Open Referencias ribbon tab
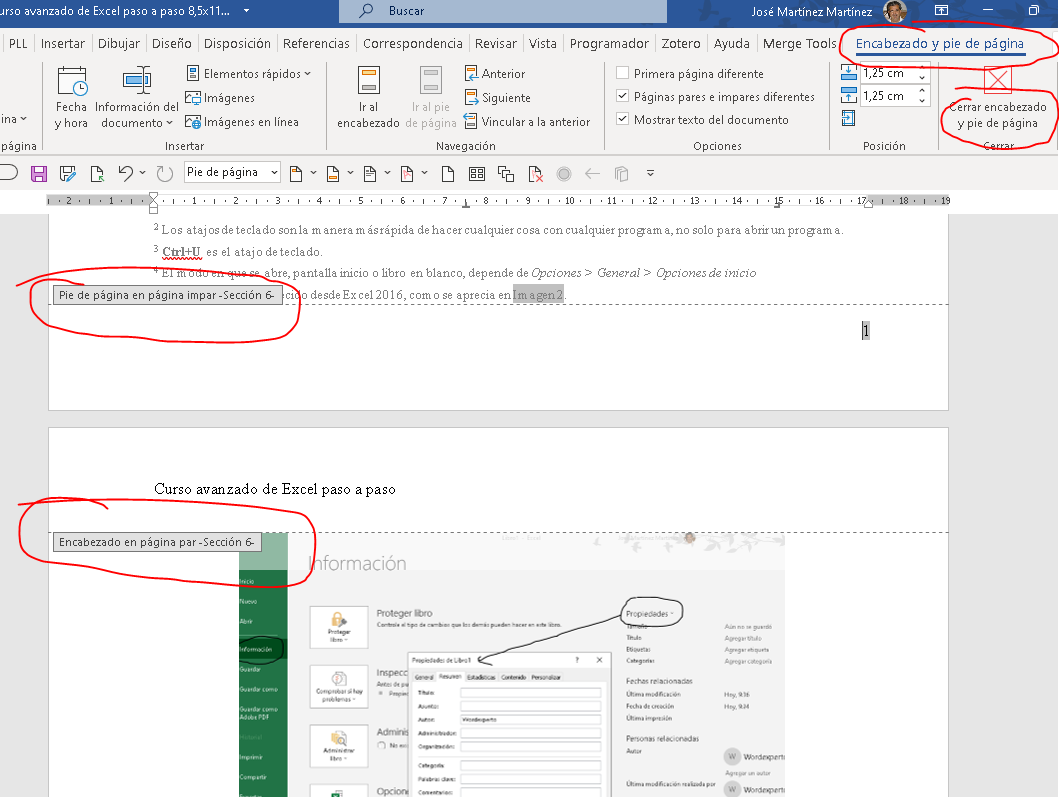This screenshot has width=1059, height=797. (x=316, y=44)
